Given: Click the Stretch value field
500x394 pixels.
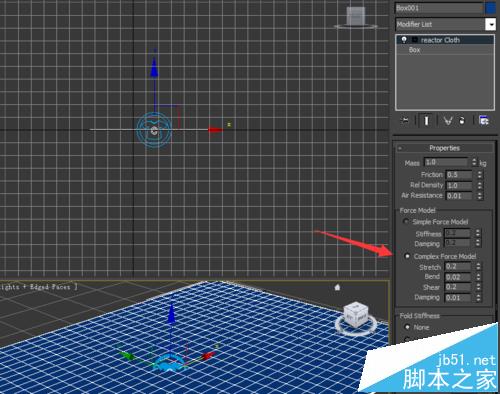Looking at the screenshot, I should click(x=458, y=266).
